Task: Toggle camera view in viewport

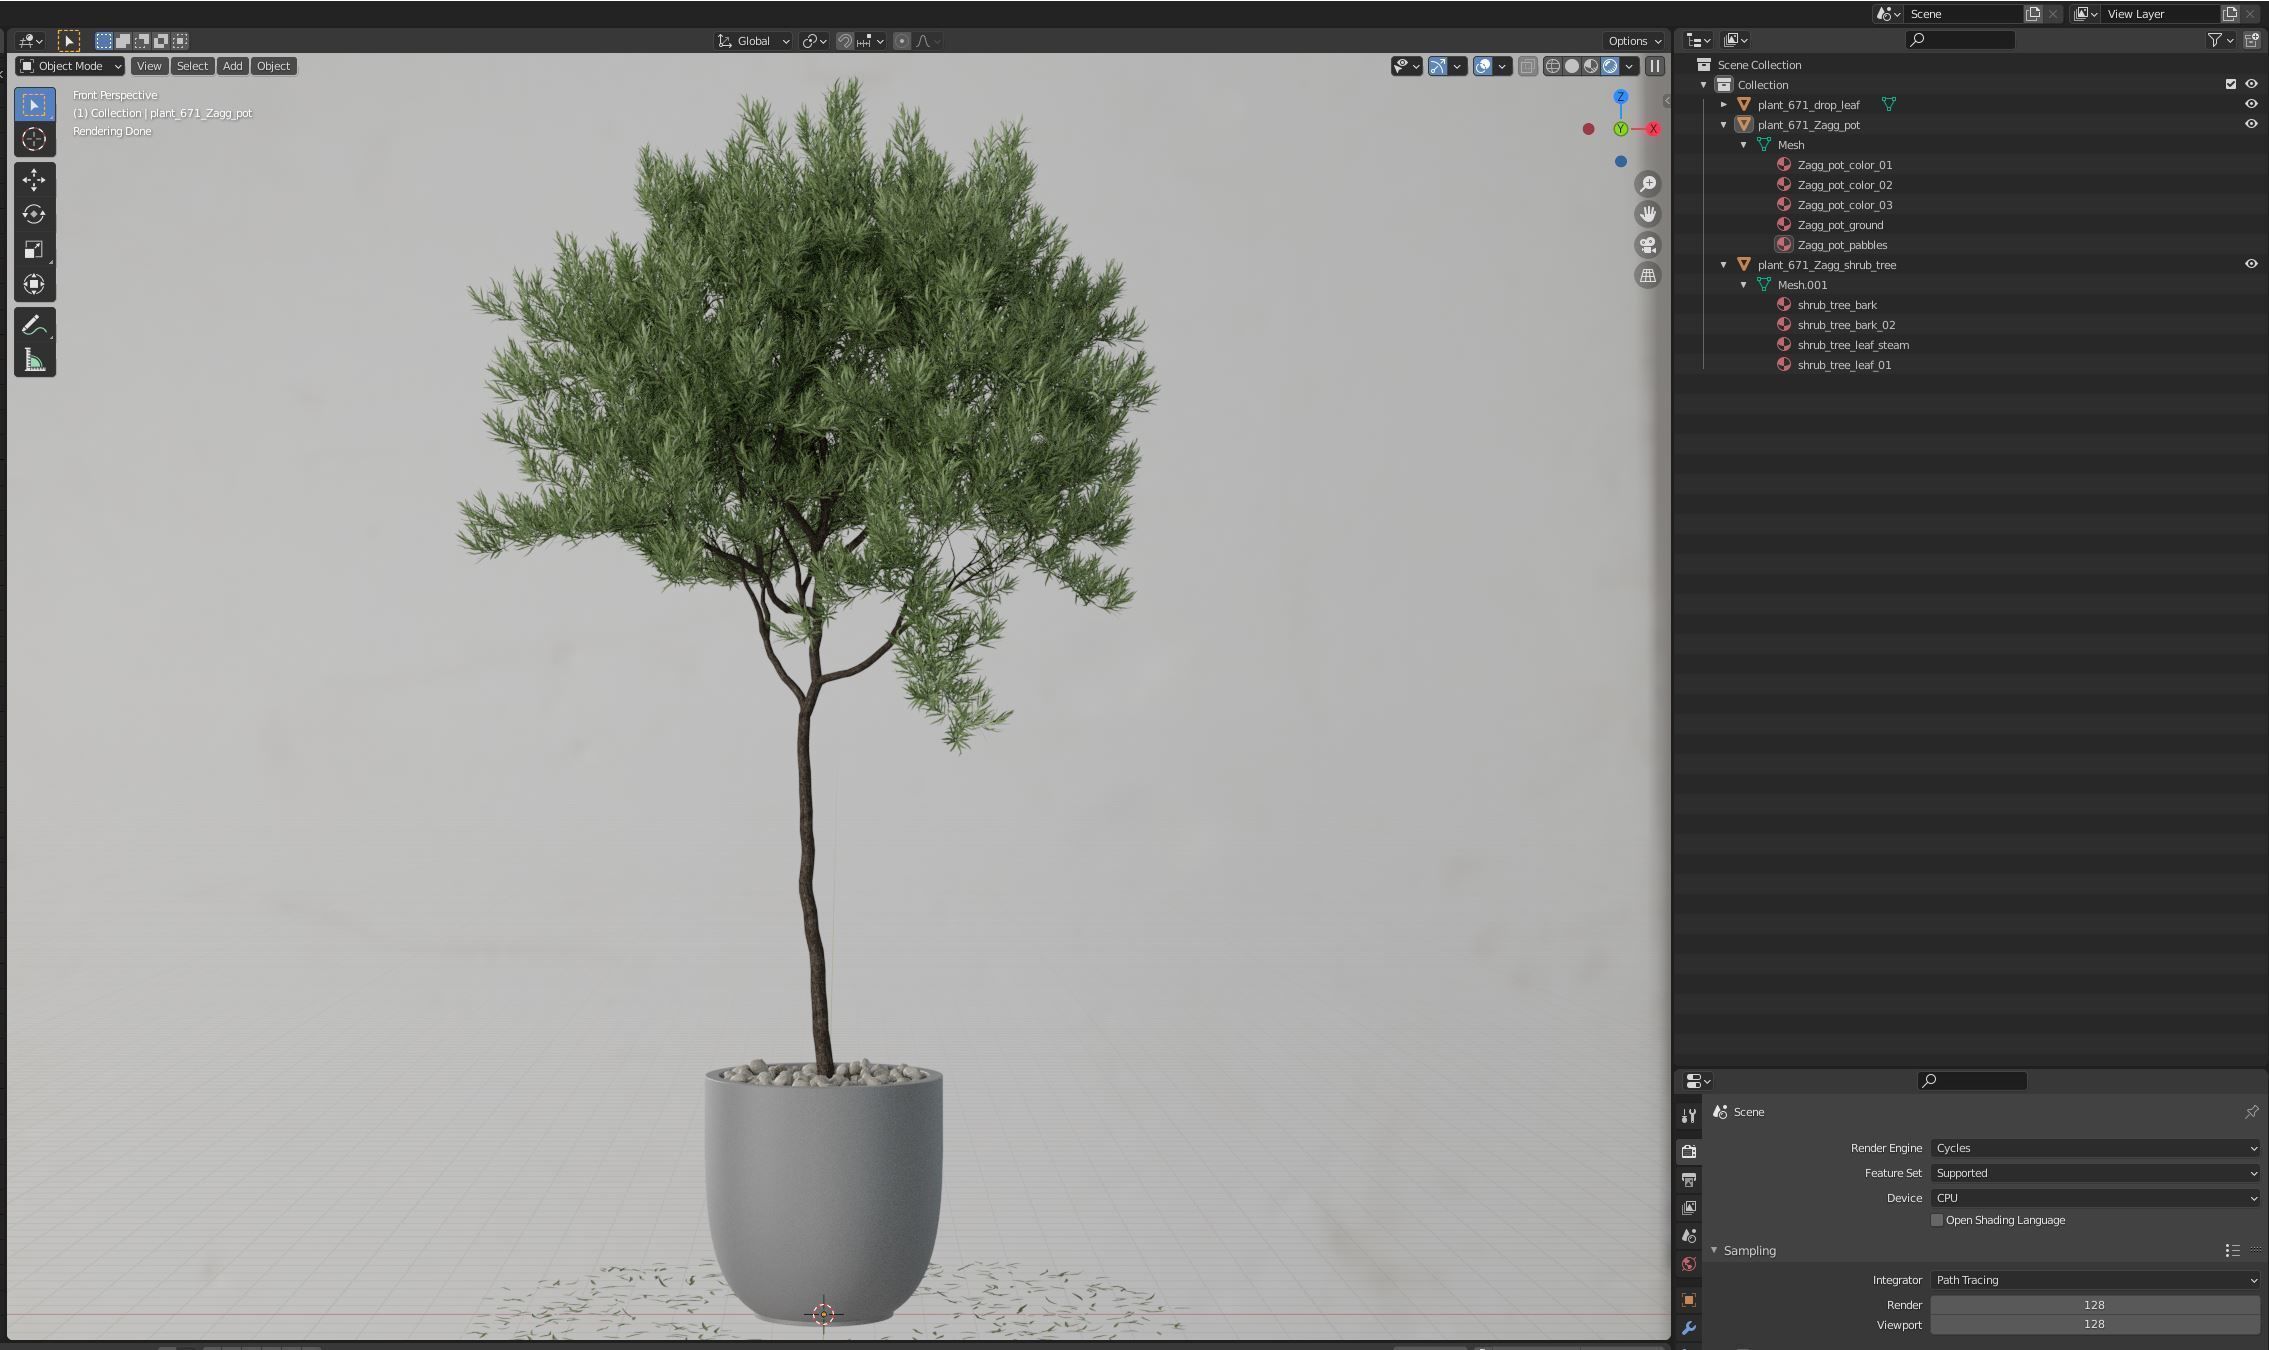Action: coord(1647,245)
